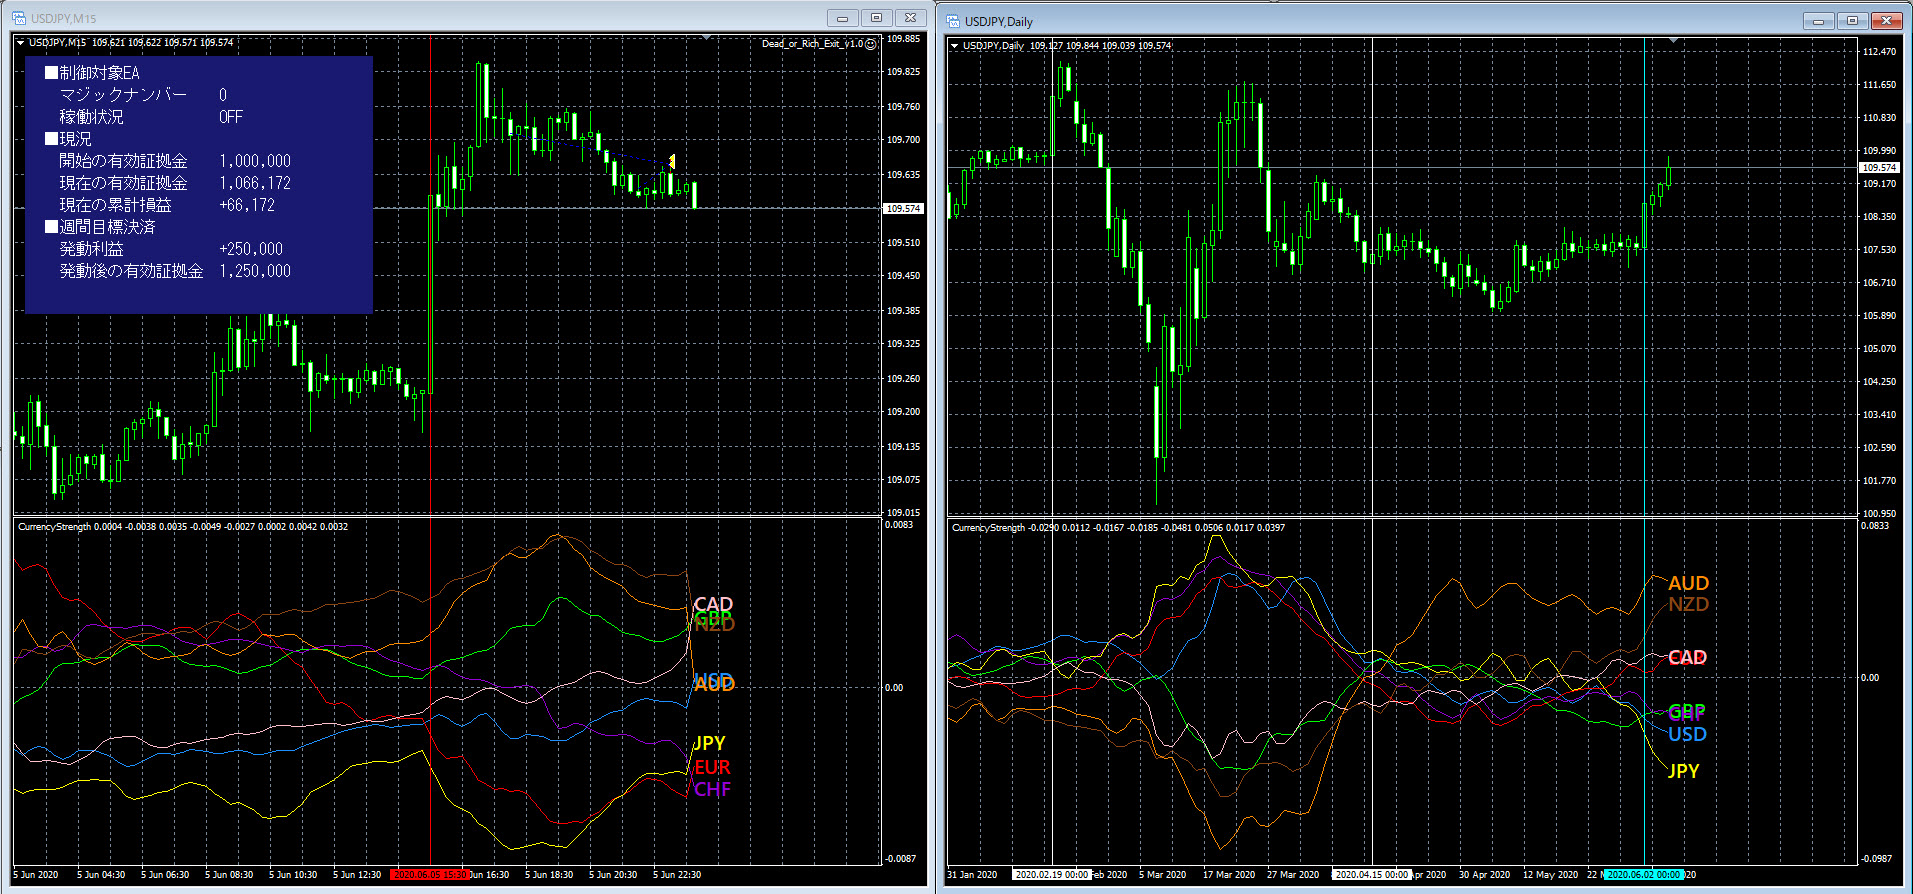Viewport: 1913px width, 894px height.
Task: Restore the USDJPY,Daily chart window
Action: pos(1852,21)
